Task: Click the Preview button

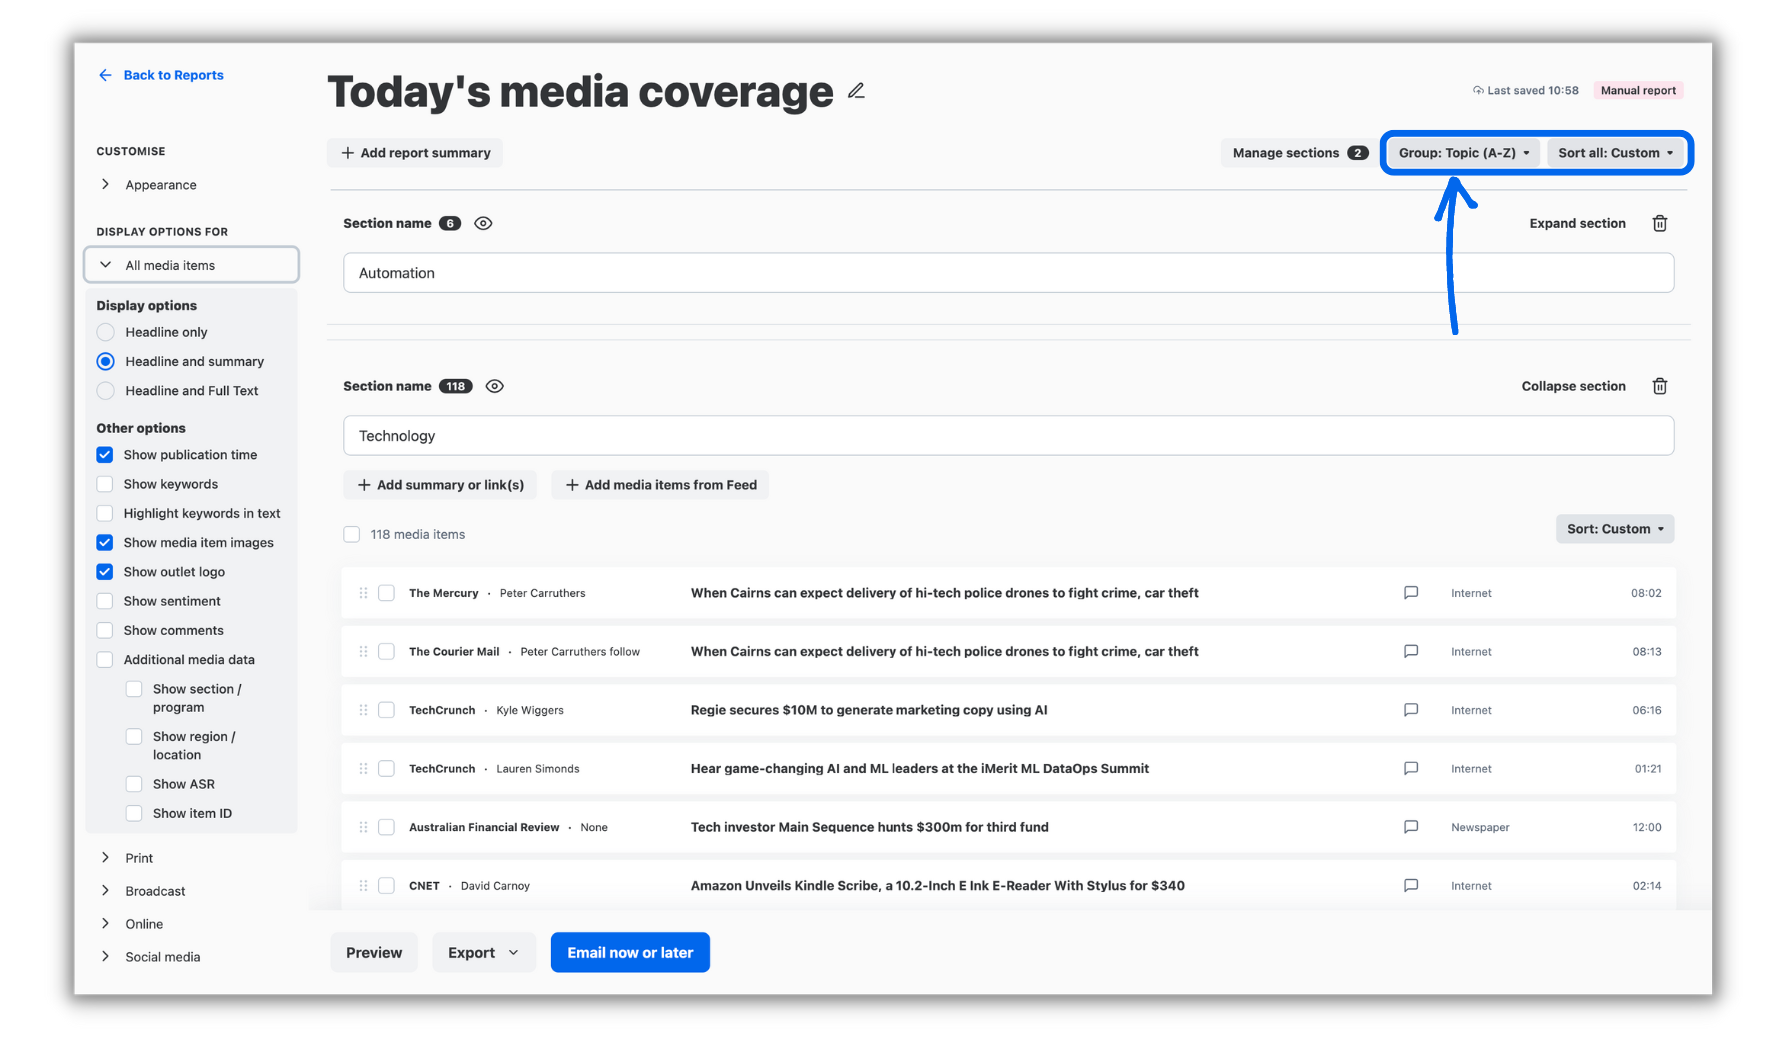Action: tap(374, 953)
